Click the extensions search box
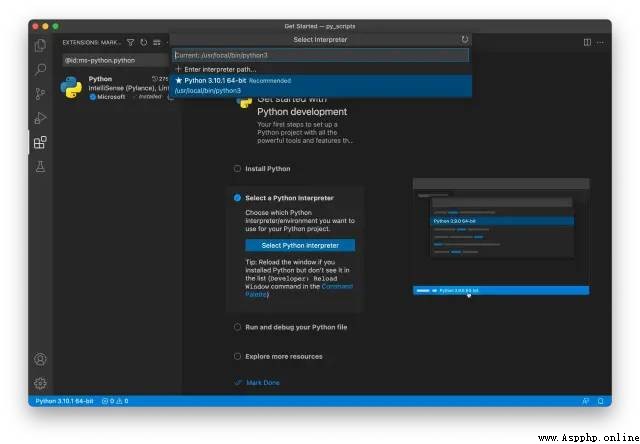640x444 pixels. click(117, 60)
